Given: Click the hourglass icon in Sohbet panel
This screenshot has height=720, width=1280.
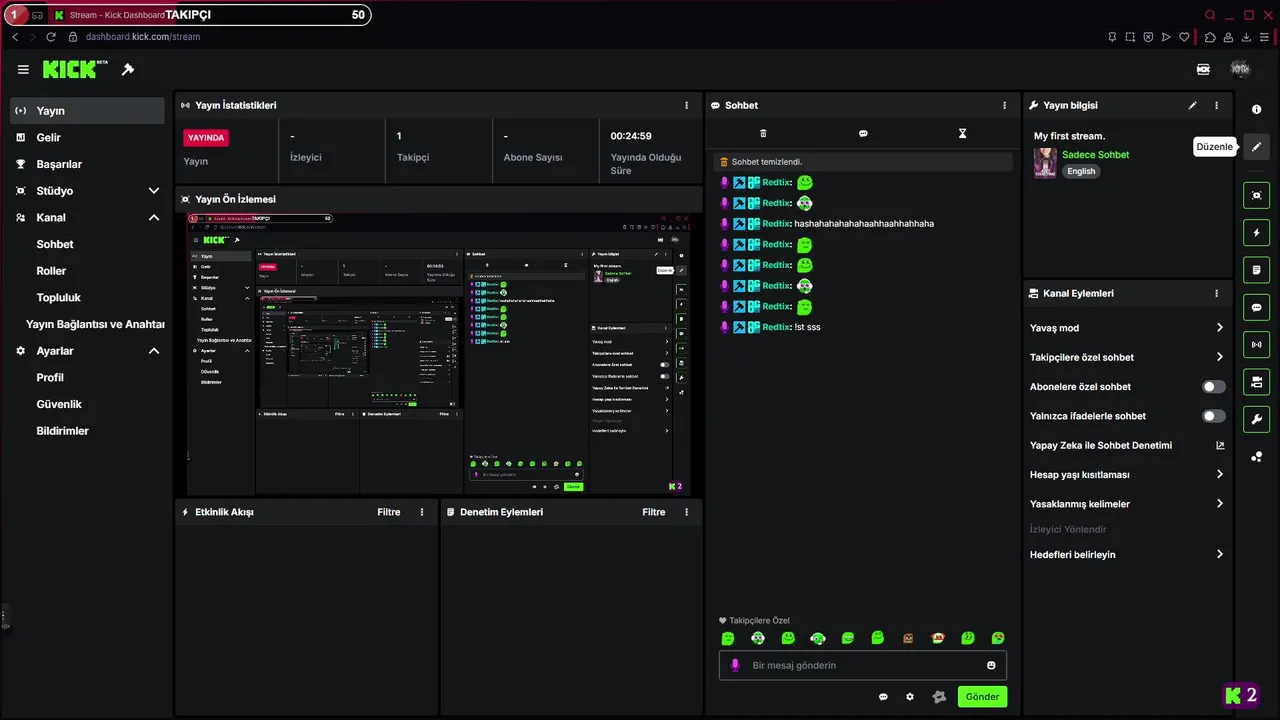Looking at the screenshot, I should tap(962, 133).
